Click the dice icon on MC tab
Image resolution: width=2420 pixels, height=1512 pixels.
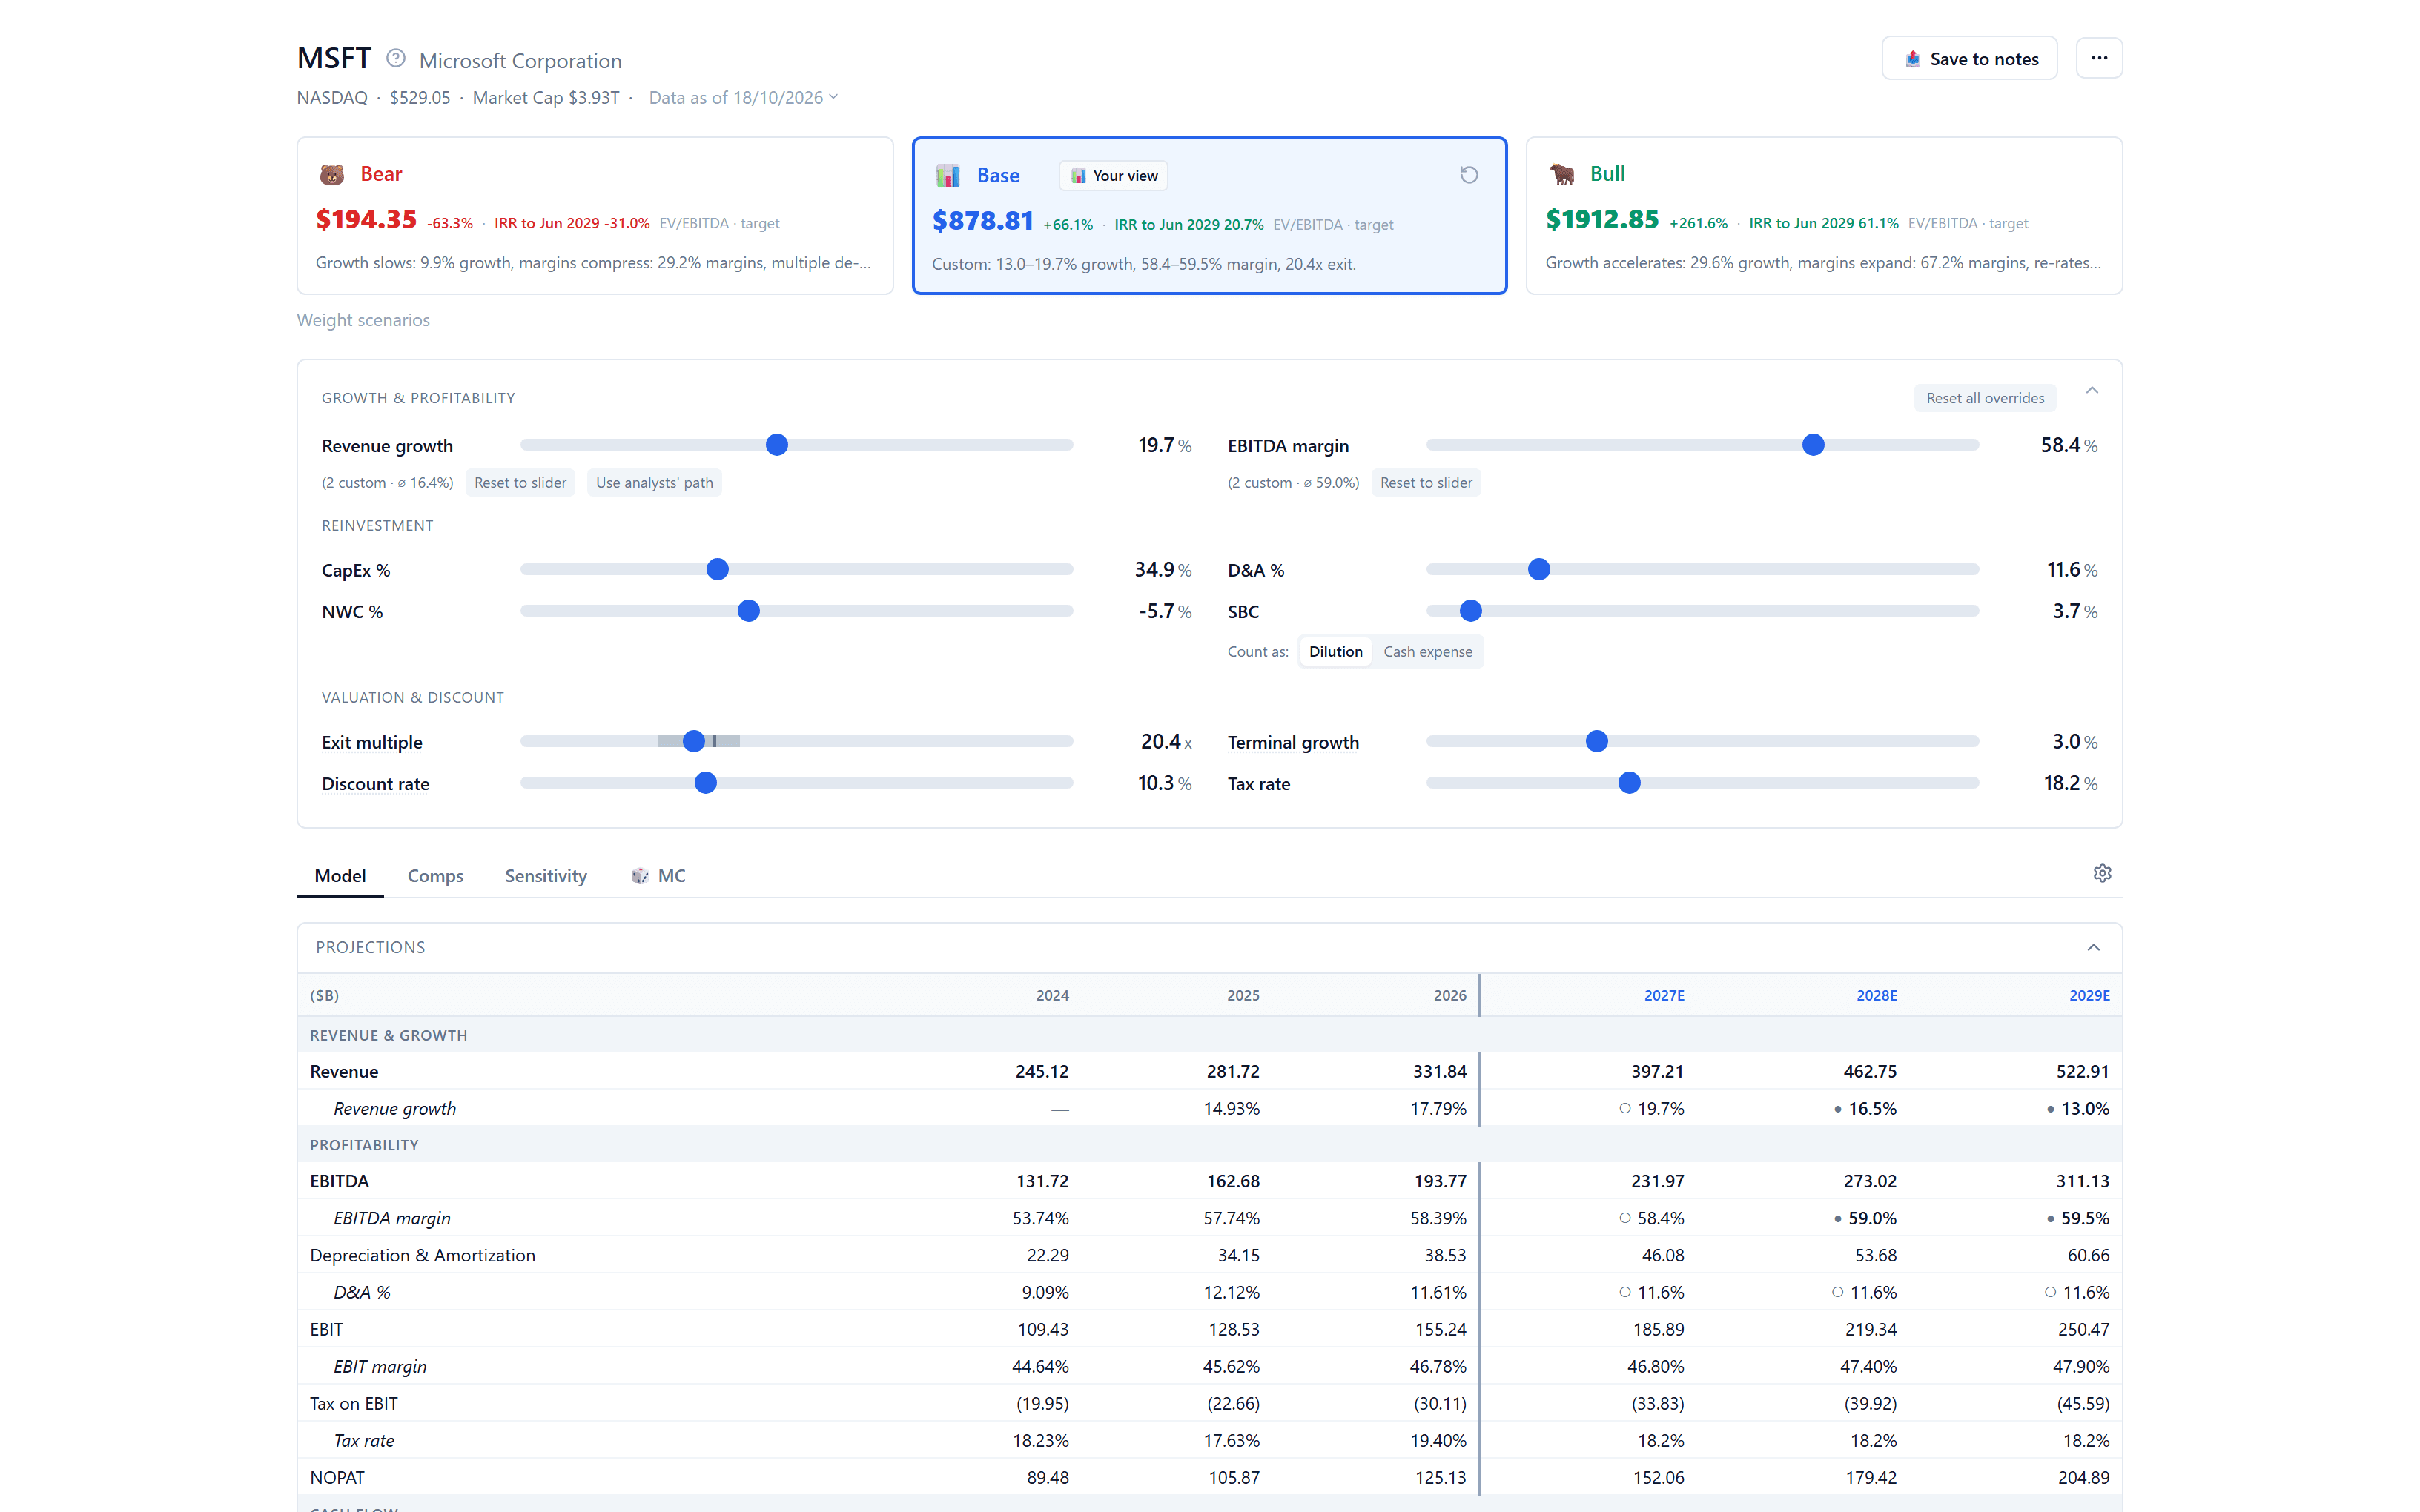(640, 876)
